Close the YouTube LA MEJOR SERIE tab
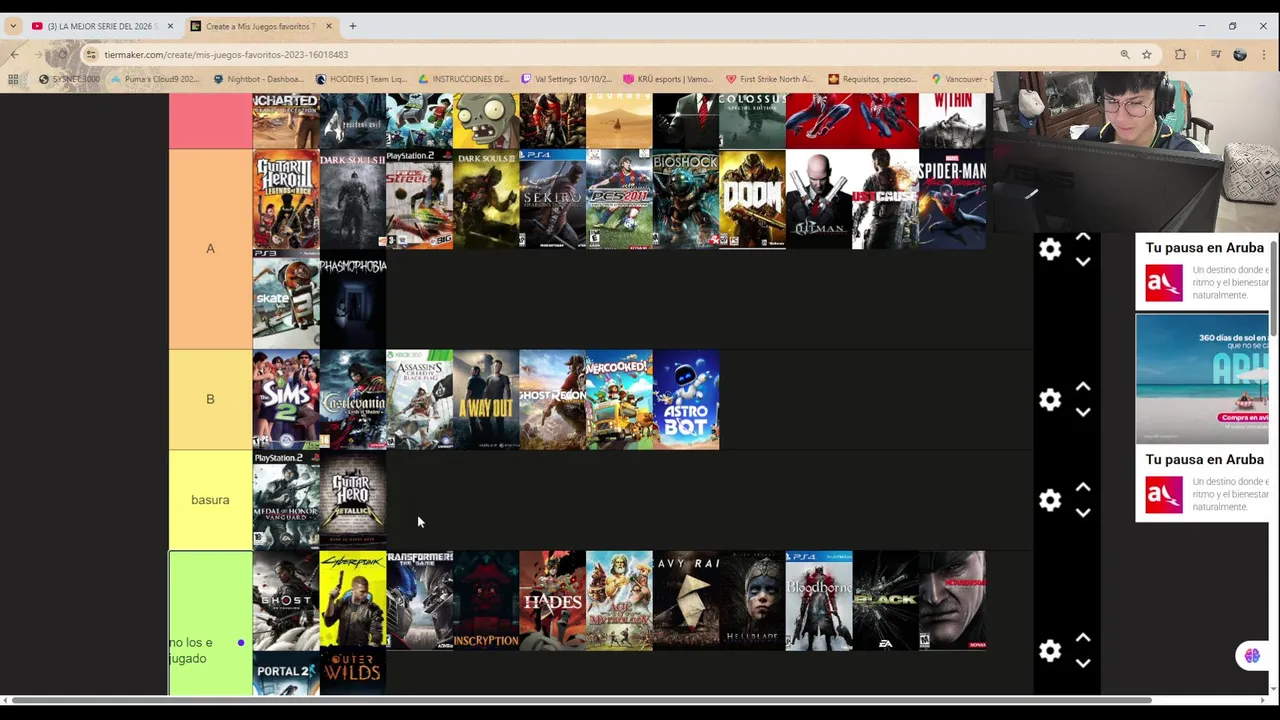This screenshot has height=720, width=1280. pos(170,26)
